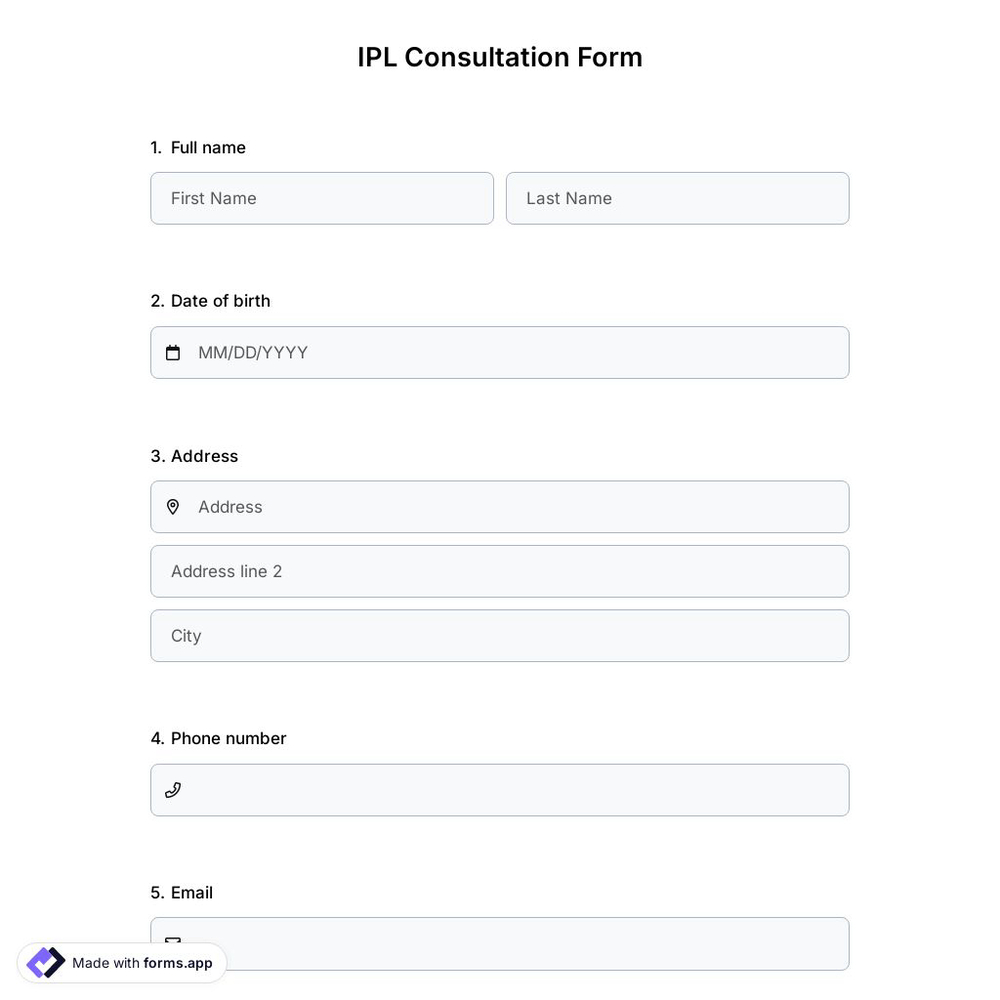The image size is (1000, 1000).
Task: Click the envelope icon in the Email field
Action: [173, 943]
